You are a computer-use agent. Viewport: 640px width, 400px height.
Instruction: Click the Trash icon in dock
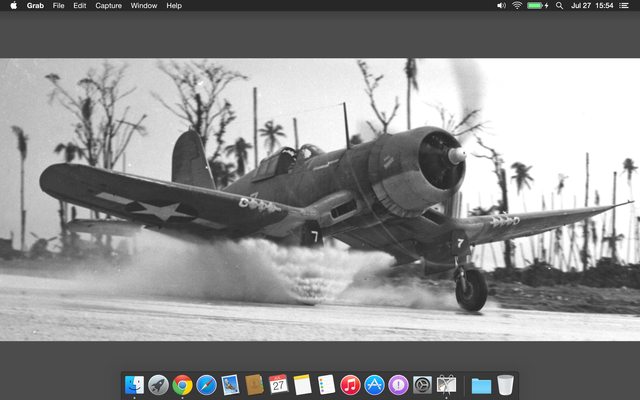click(506, 385)
